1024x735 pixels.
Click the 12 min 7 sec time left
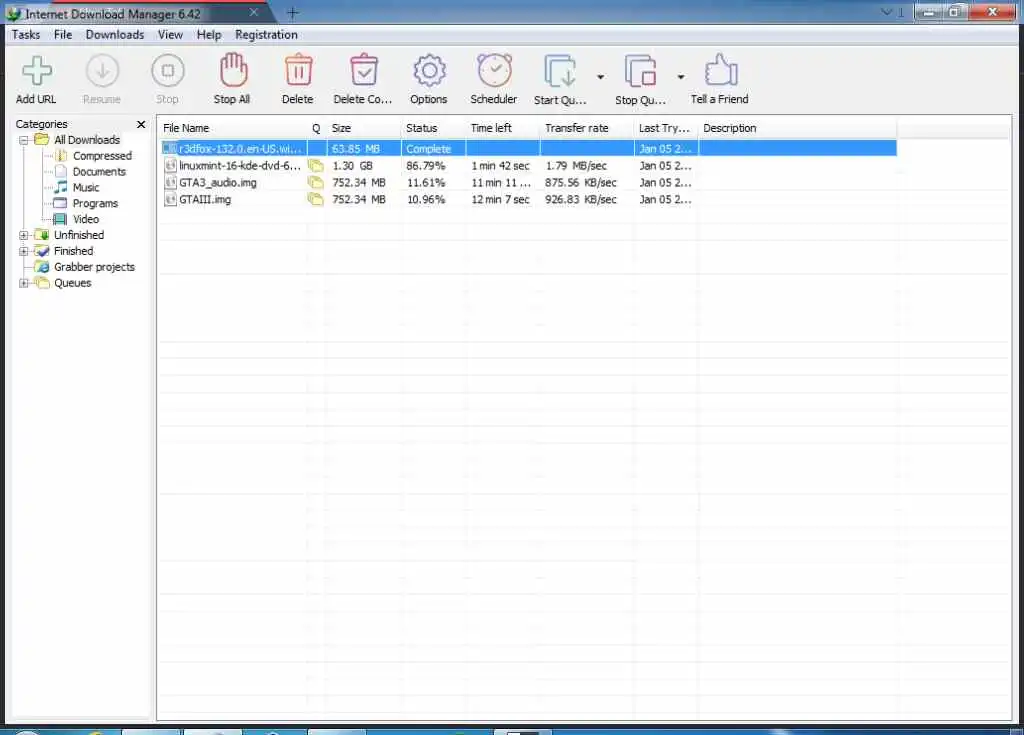point(500,199)
